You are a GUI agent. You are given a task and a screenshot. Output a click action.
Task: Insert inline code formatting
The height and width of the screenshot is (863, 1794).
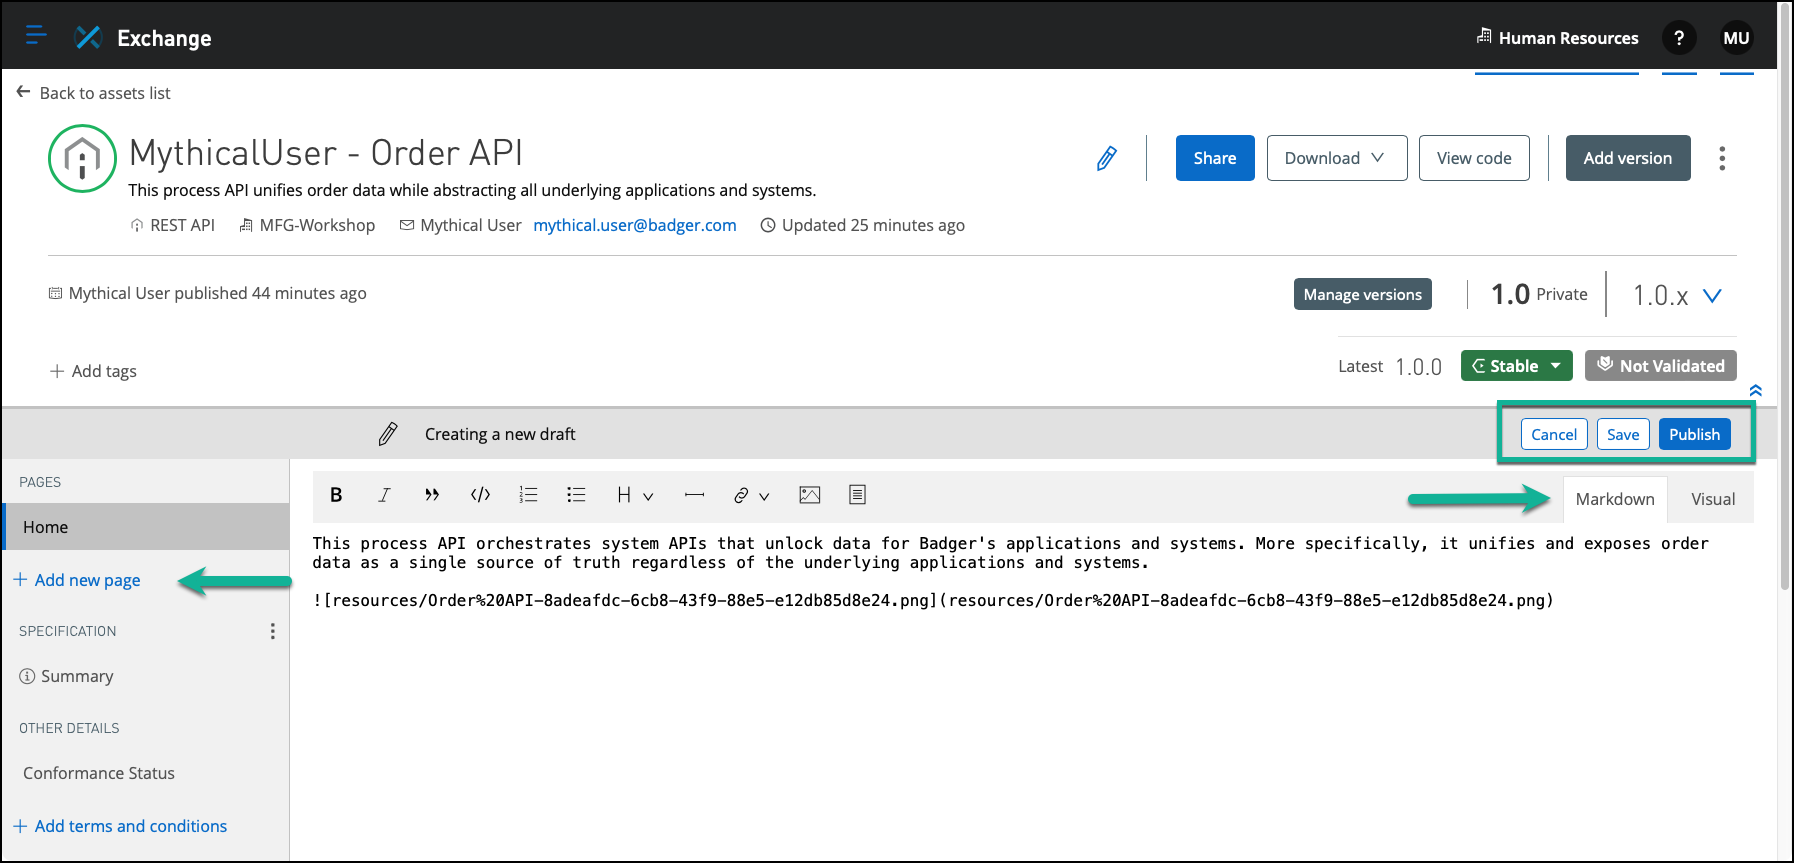click(x=480, y=495)
